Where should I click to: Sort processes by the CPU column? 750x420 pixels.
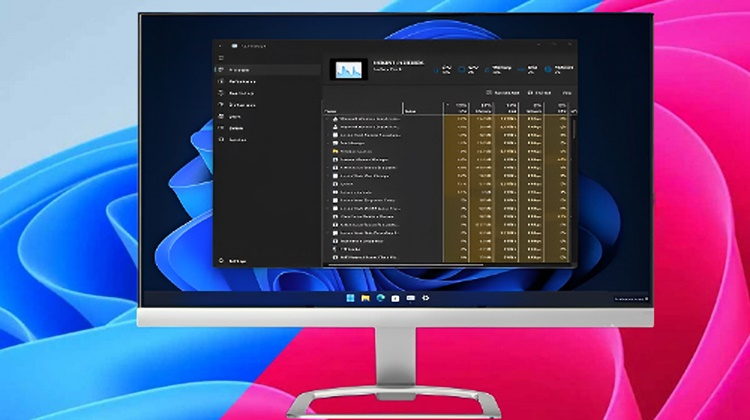pyautogui.click(x=456, y=108)
